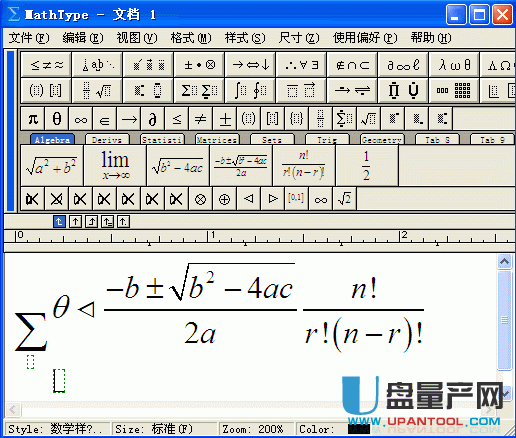The image size is (516, 438).
Task: Insert the partial derivative symbol (∂)
Action: tap(153, 119)
